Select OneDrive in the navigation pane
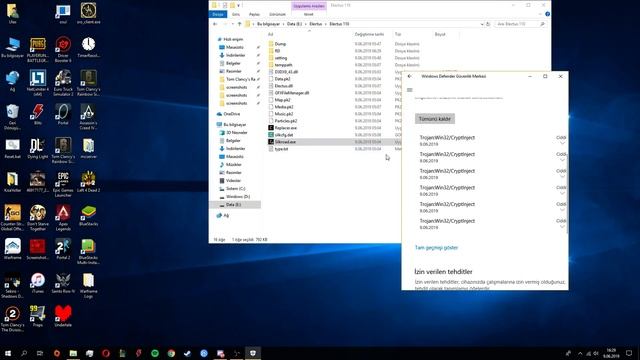The width and height of the screenshot is (640, 360). [231, 114]
